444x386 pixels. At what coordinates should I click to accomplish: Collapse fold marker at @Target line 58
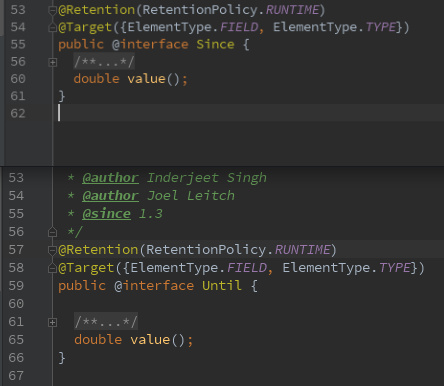pos(52,268)
